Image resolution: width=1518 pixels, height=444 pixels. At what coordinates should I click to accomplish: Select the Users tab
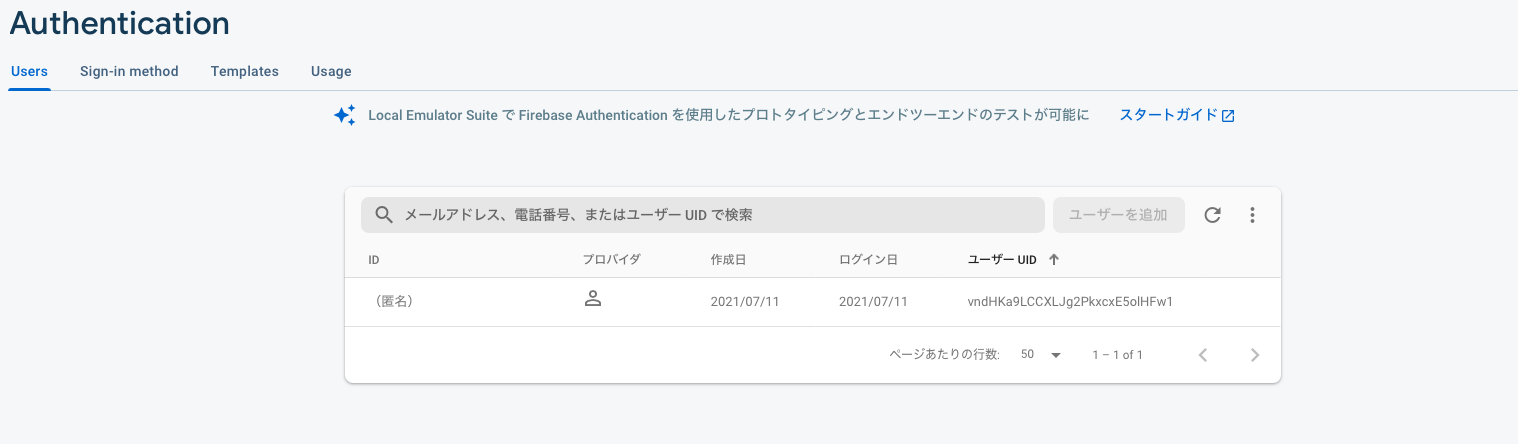pos(29,71)
